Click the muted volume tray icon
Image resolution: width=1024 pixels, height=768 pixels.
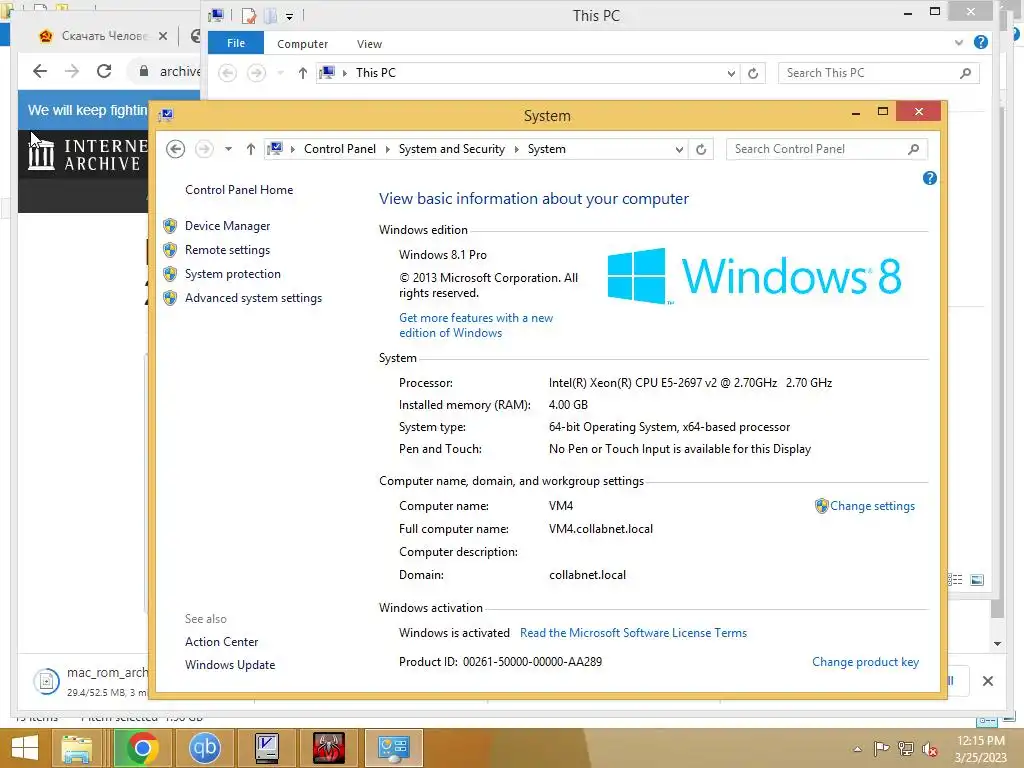click(930, 749)
